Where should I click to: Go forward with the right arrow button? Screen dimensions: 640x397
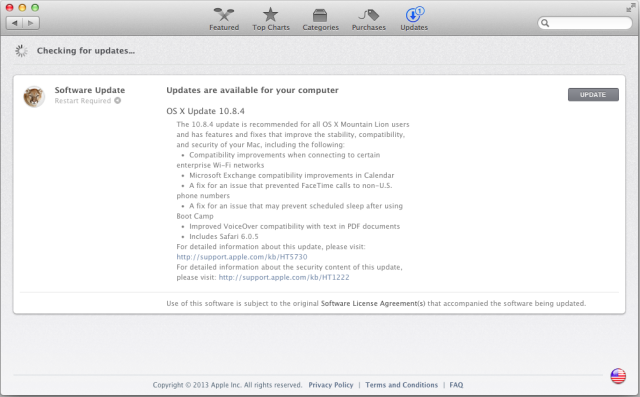(x=31, y=23)
